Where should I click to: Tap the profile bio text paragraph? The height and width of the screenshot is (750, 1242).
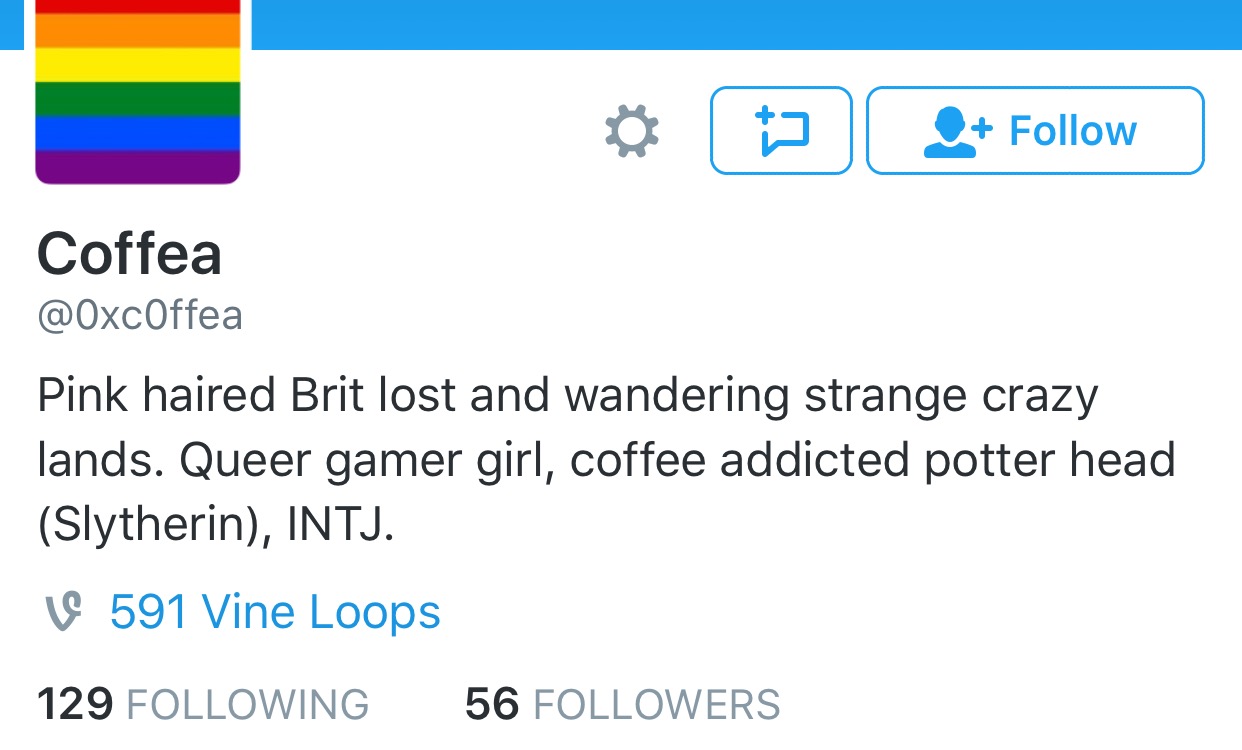[606, 461]
